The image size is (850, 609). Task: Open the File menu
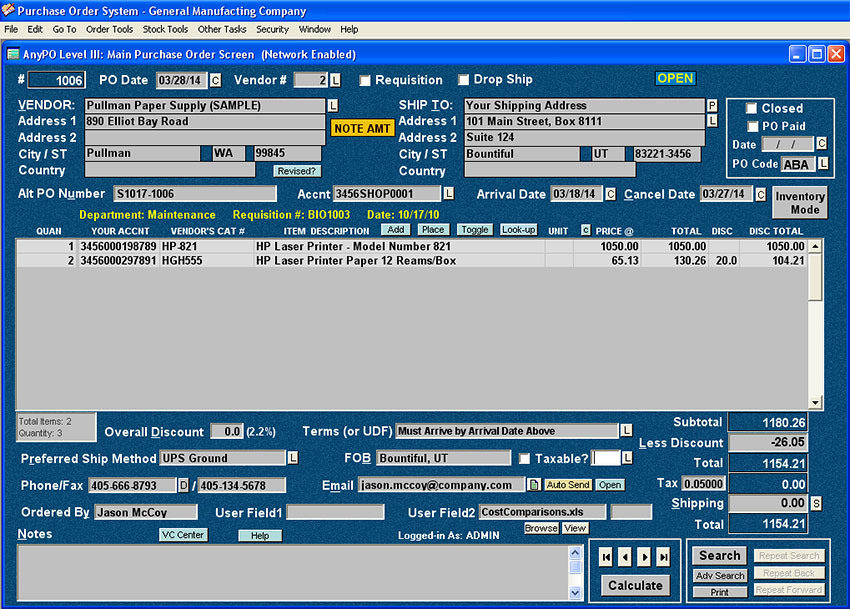[11, 29]
